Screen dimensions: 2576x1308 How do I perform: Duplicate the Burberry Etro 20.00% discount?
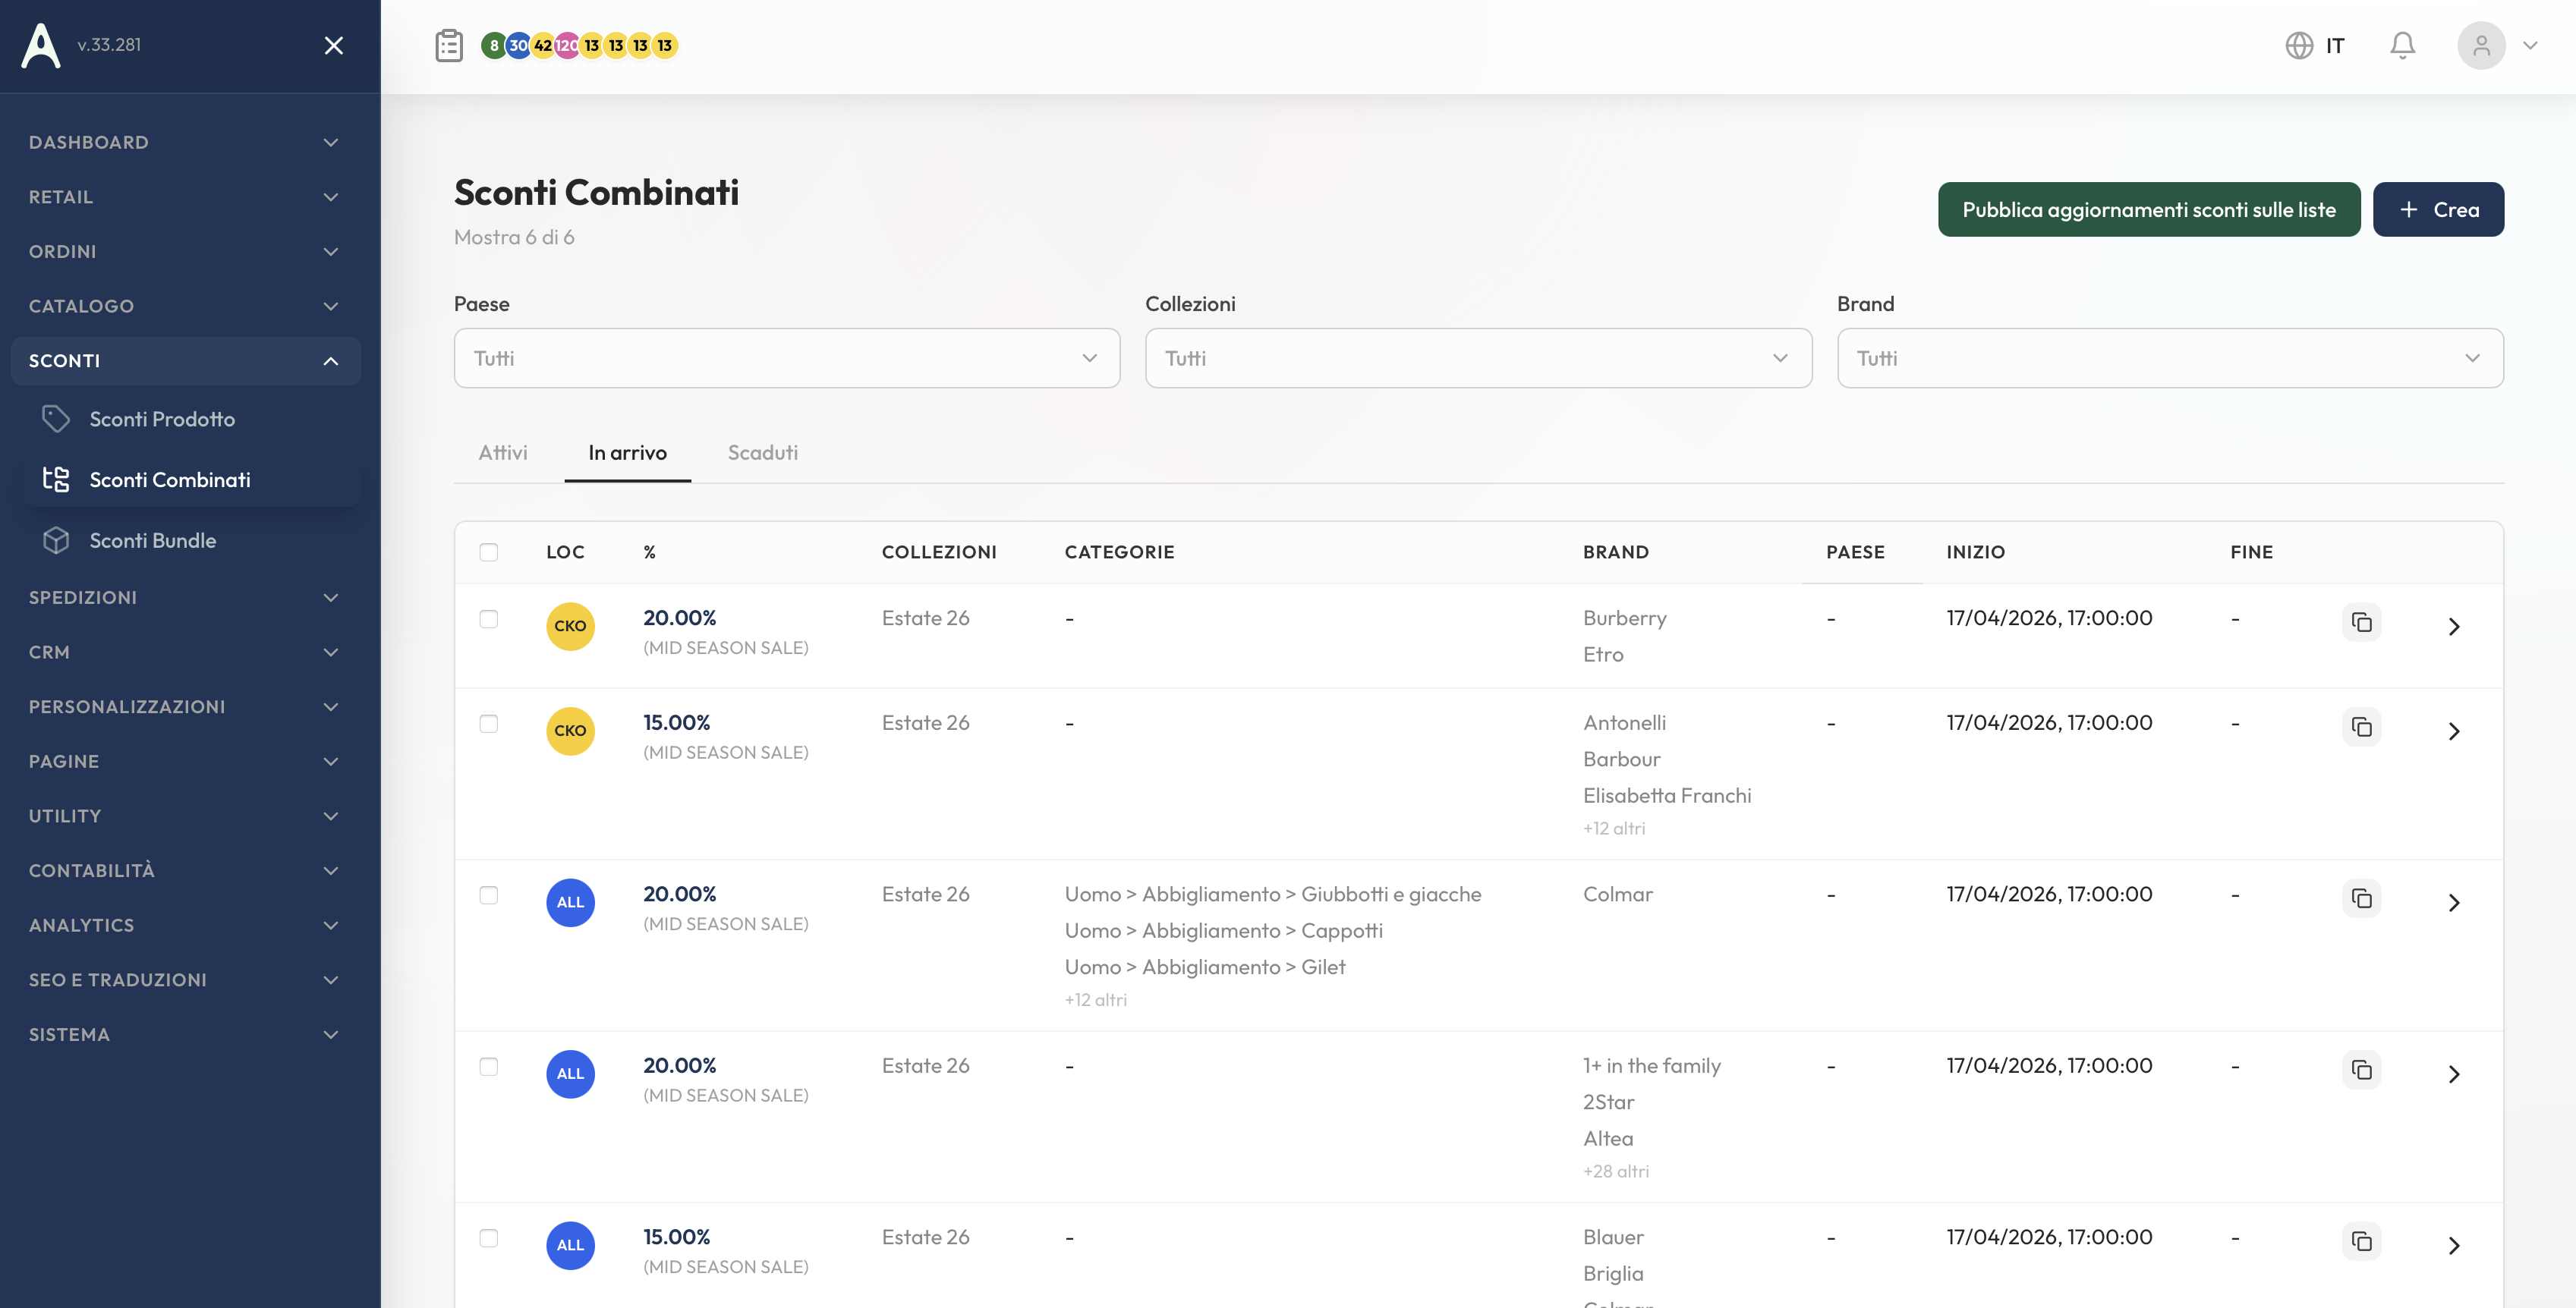point(2362,622)
